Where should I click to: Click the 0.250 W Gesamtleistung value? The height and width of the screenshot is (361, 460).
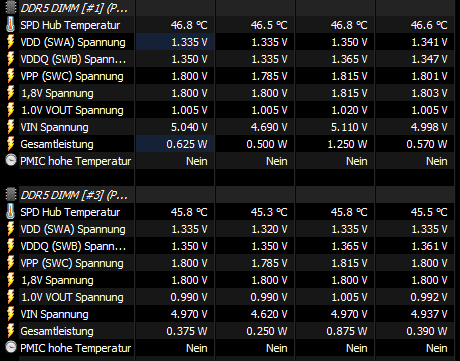pyautogui.click(x=267, y=331)
